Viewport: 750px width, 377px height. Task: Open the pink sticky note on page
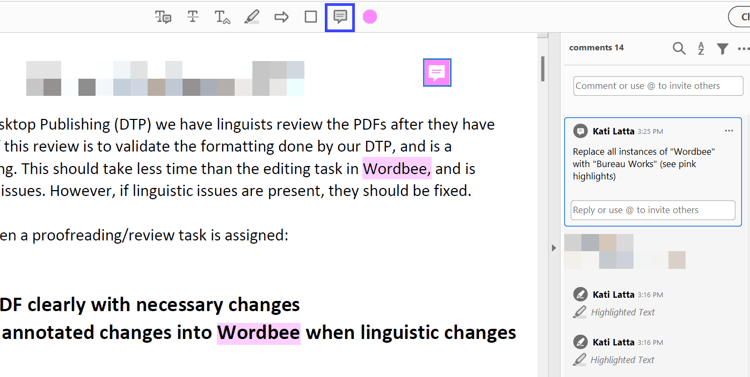point(437,73)
